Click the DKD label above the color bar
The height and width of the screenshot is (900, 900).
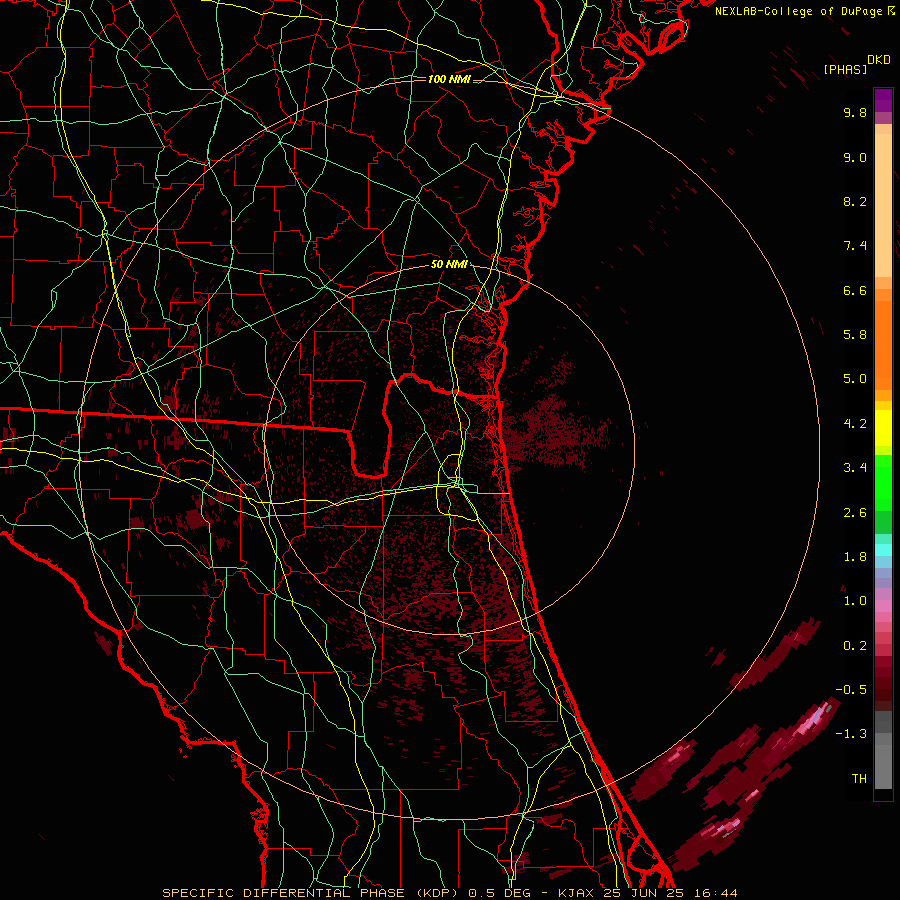click(879, 60)
